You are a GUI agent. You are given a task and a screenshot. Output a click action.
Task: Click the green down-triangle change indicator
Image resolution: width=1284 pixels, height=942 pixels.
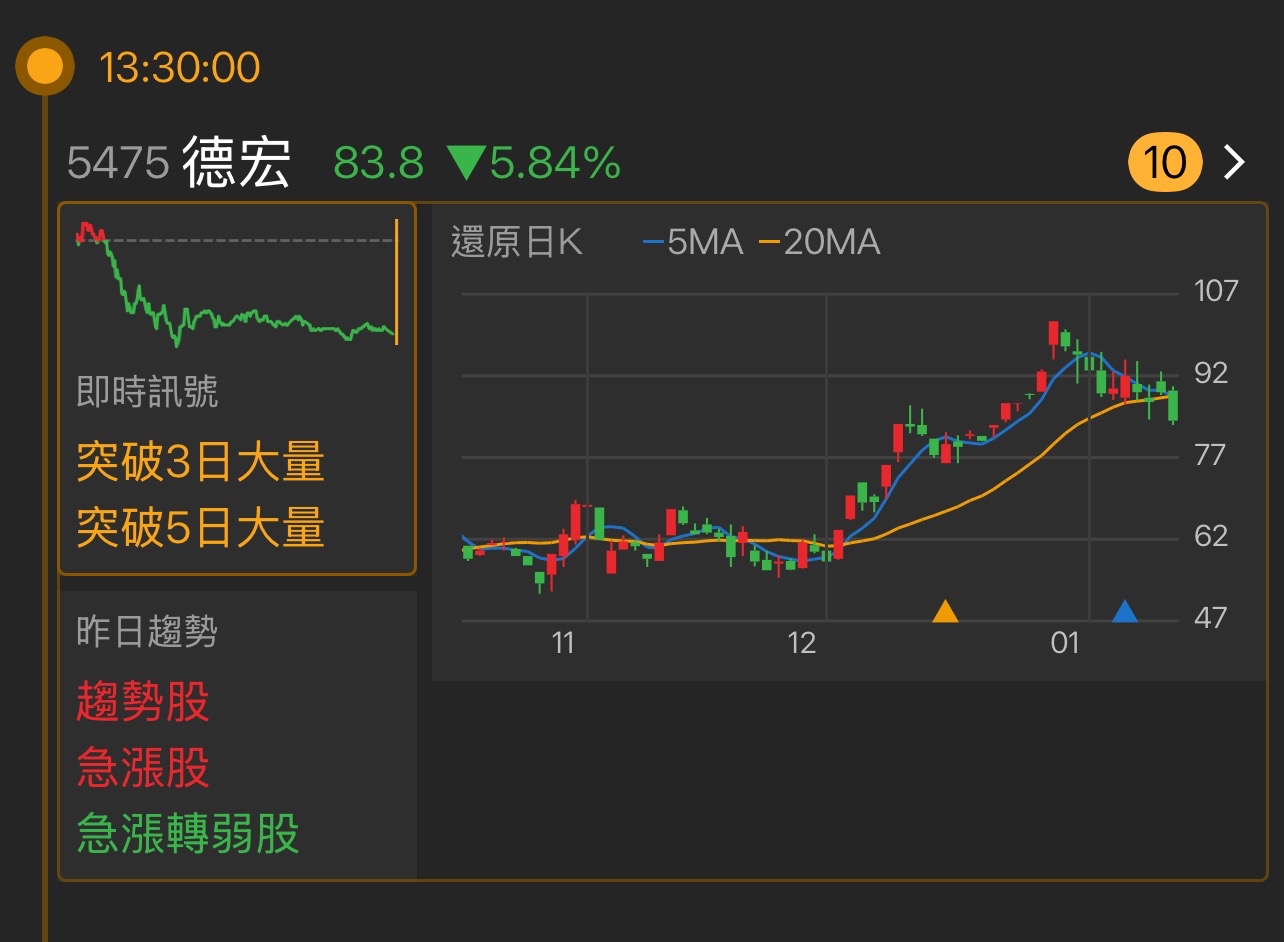point(465,163)
